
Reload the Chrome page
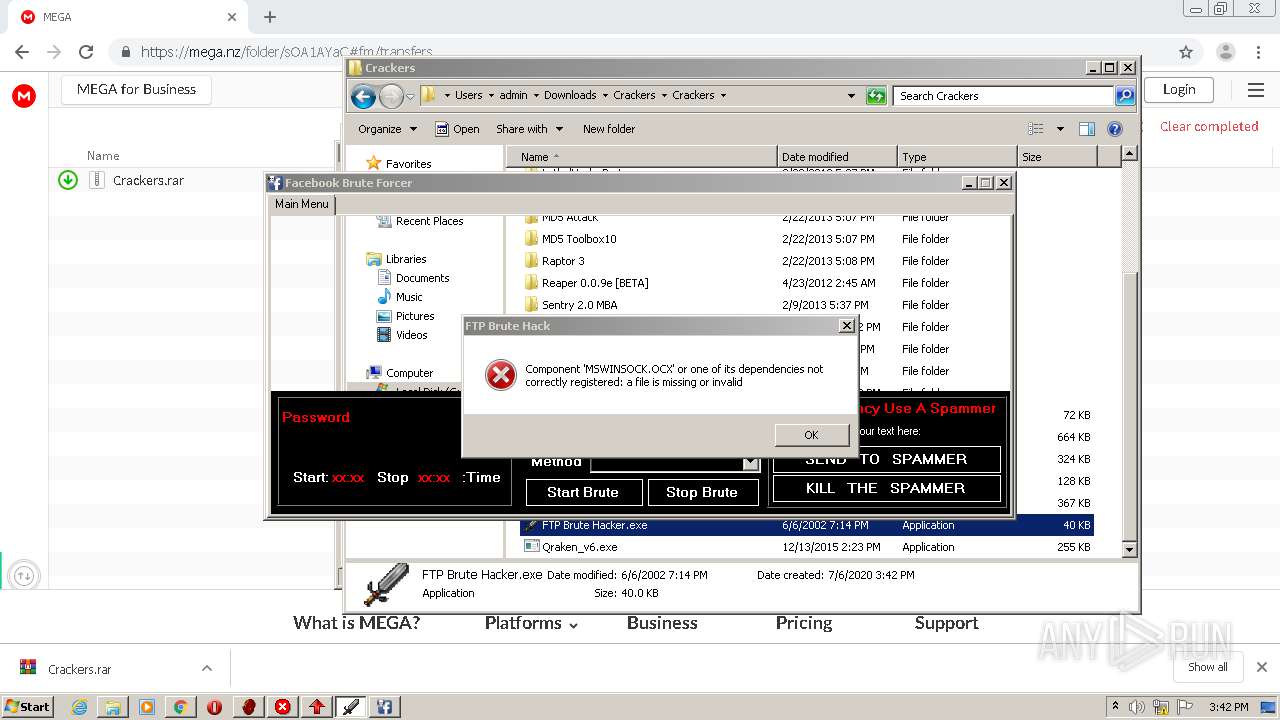click(x=86, y=52)
